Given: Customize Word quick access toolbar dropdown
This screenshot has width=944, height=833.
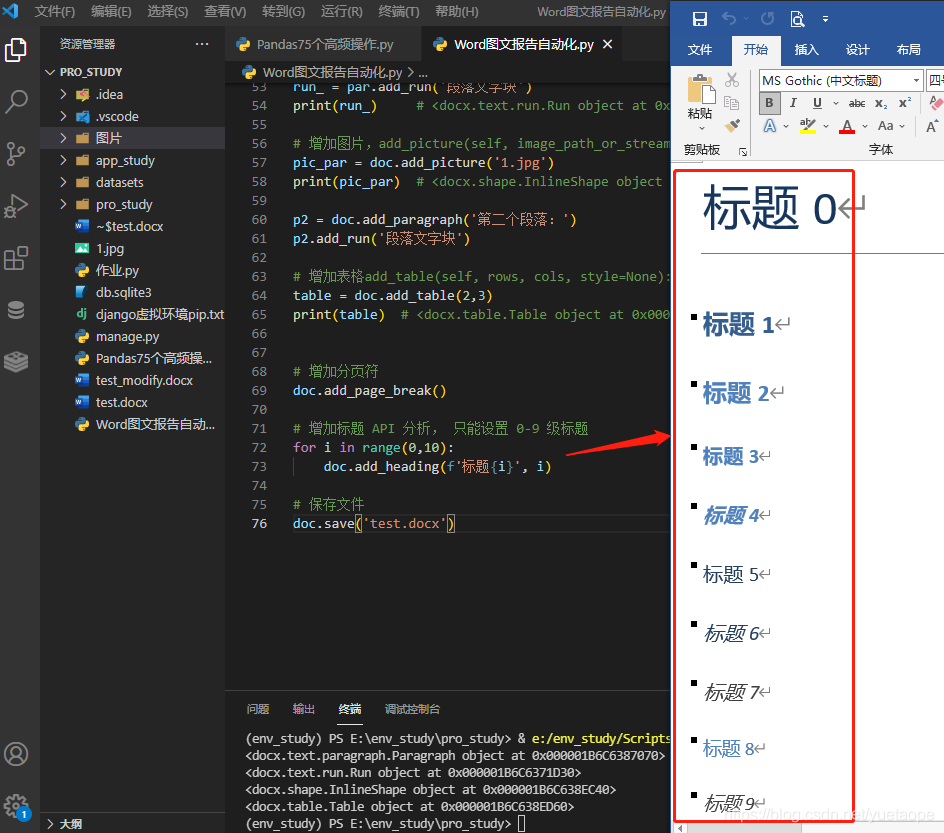Looking at the screenshot, I should click(825, 19).
